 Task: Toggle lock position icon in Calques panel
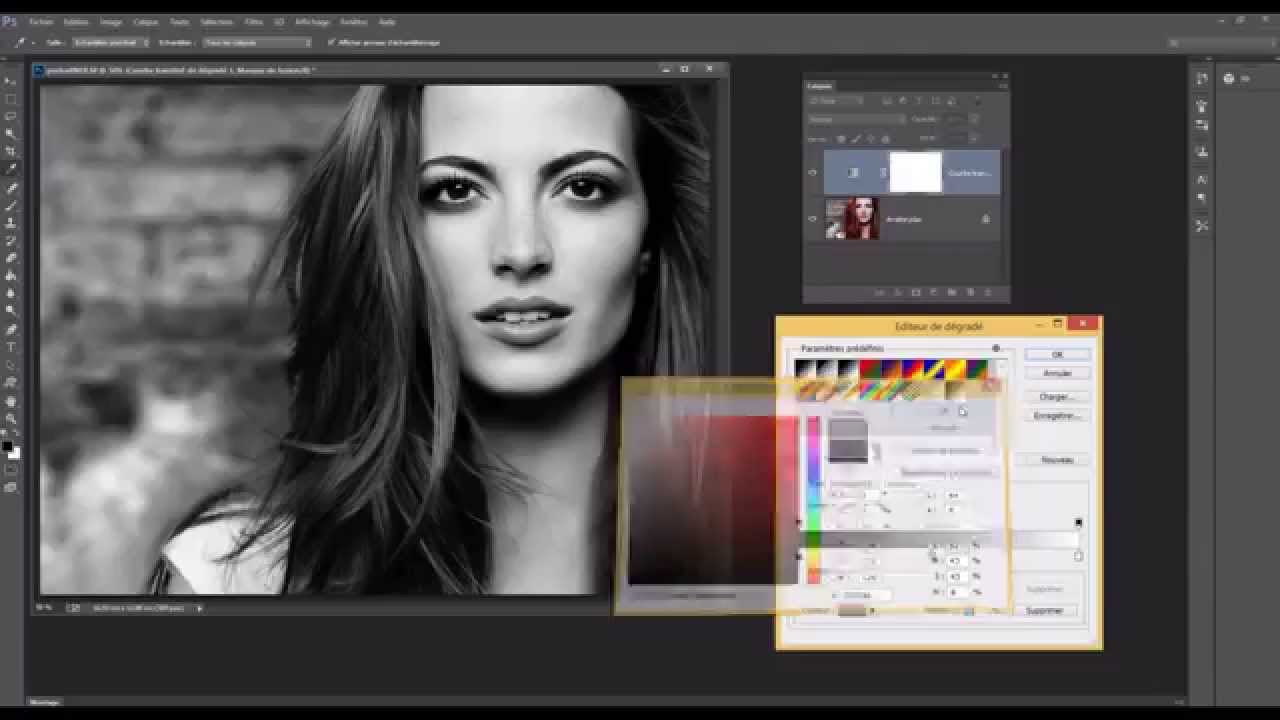pos(869,138)
